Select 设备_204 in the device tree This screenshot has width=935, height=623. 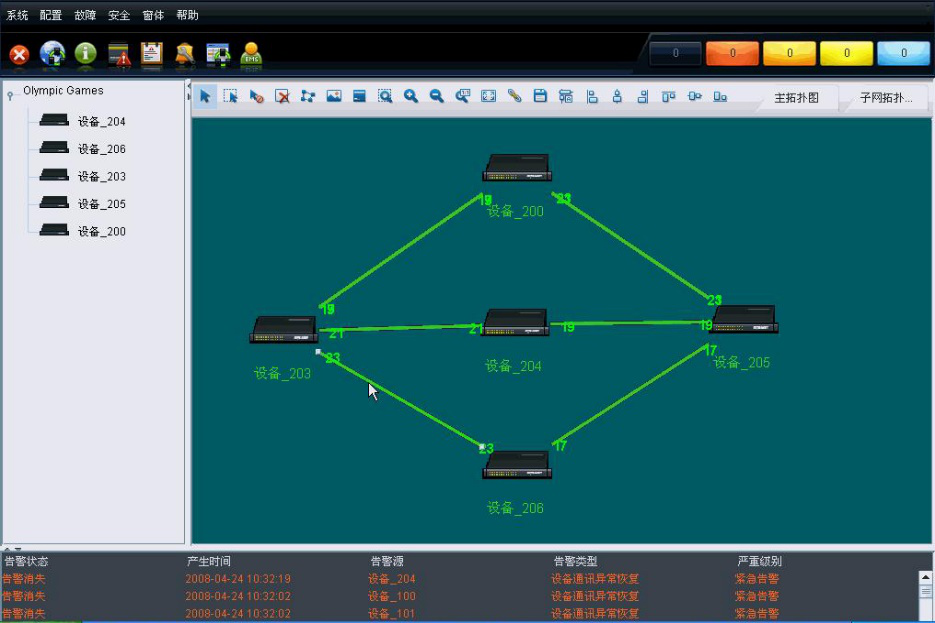(101, 122)
